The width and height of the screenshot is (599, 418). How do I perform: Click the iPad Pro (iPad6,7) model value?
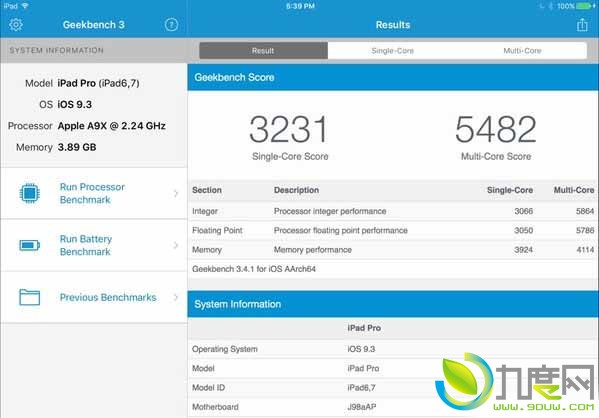tap(98, 83)
